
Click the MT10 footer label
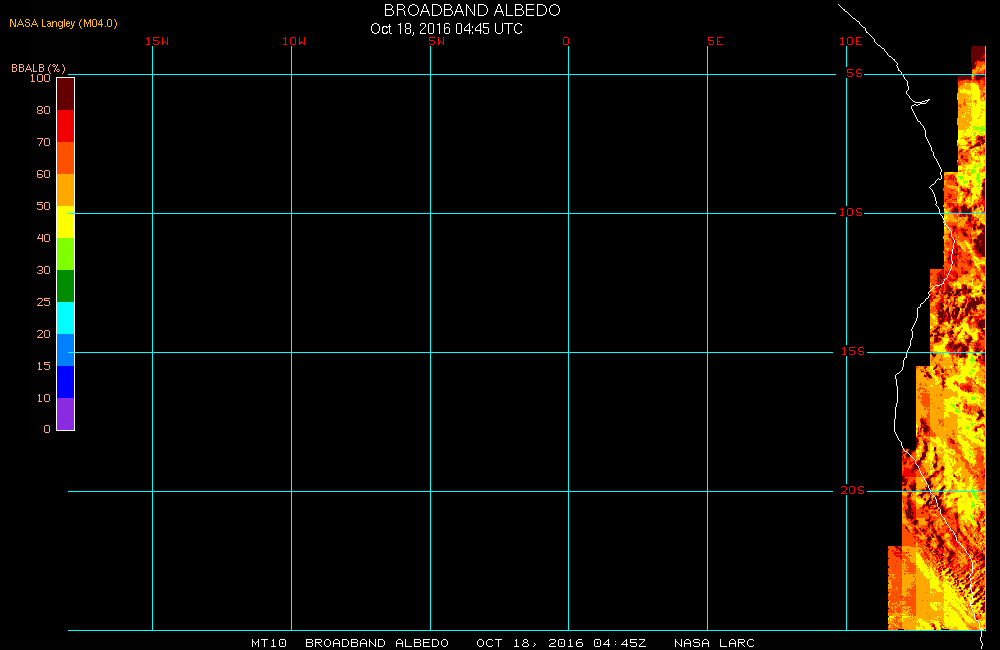pos(269,643)
